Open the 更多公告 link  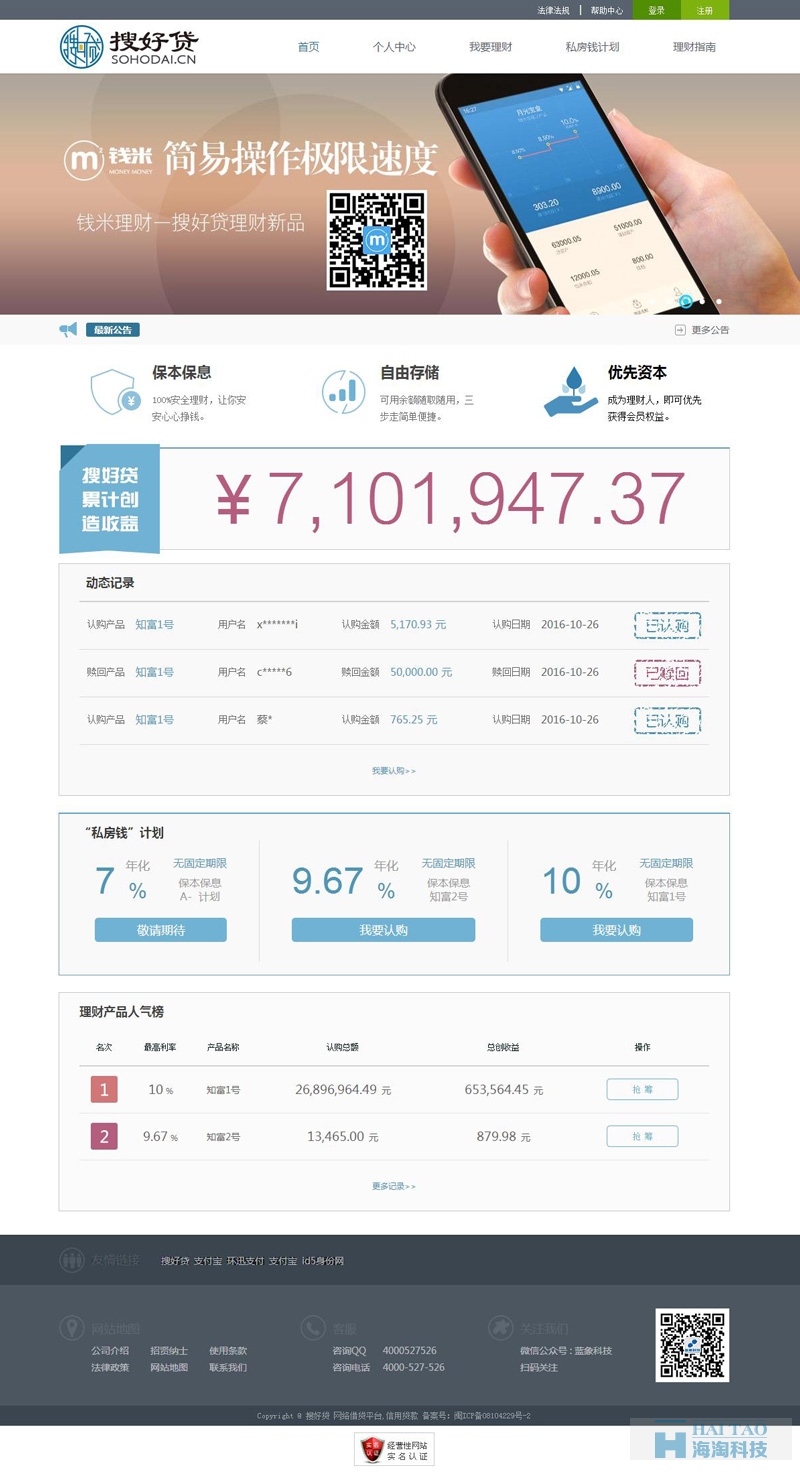710,330
